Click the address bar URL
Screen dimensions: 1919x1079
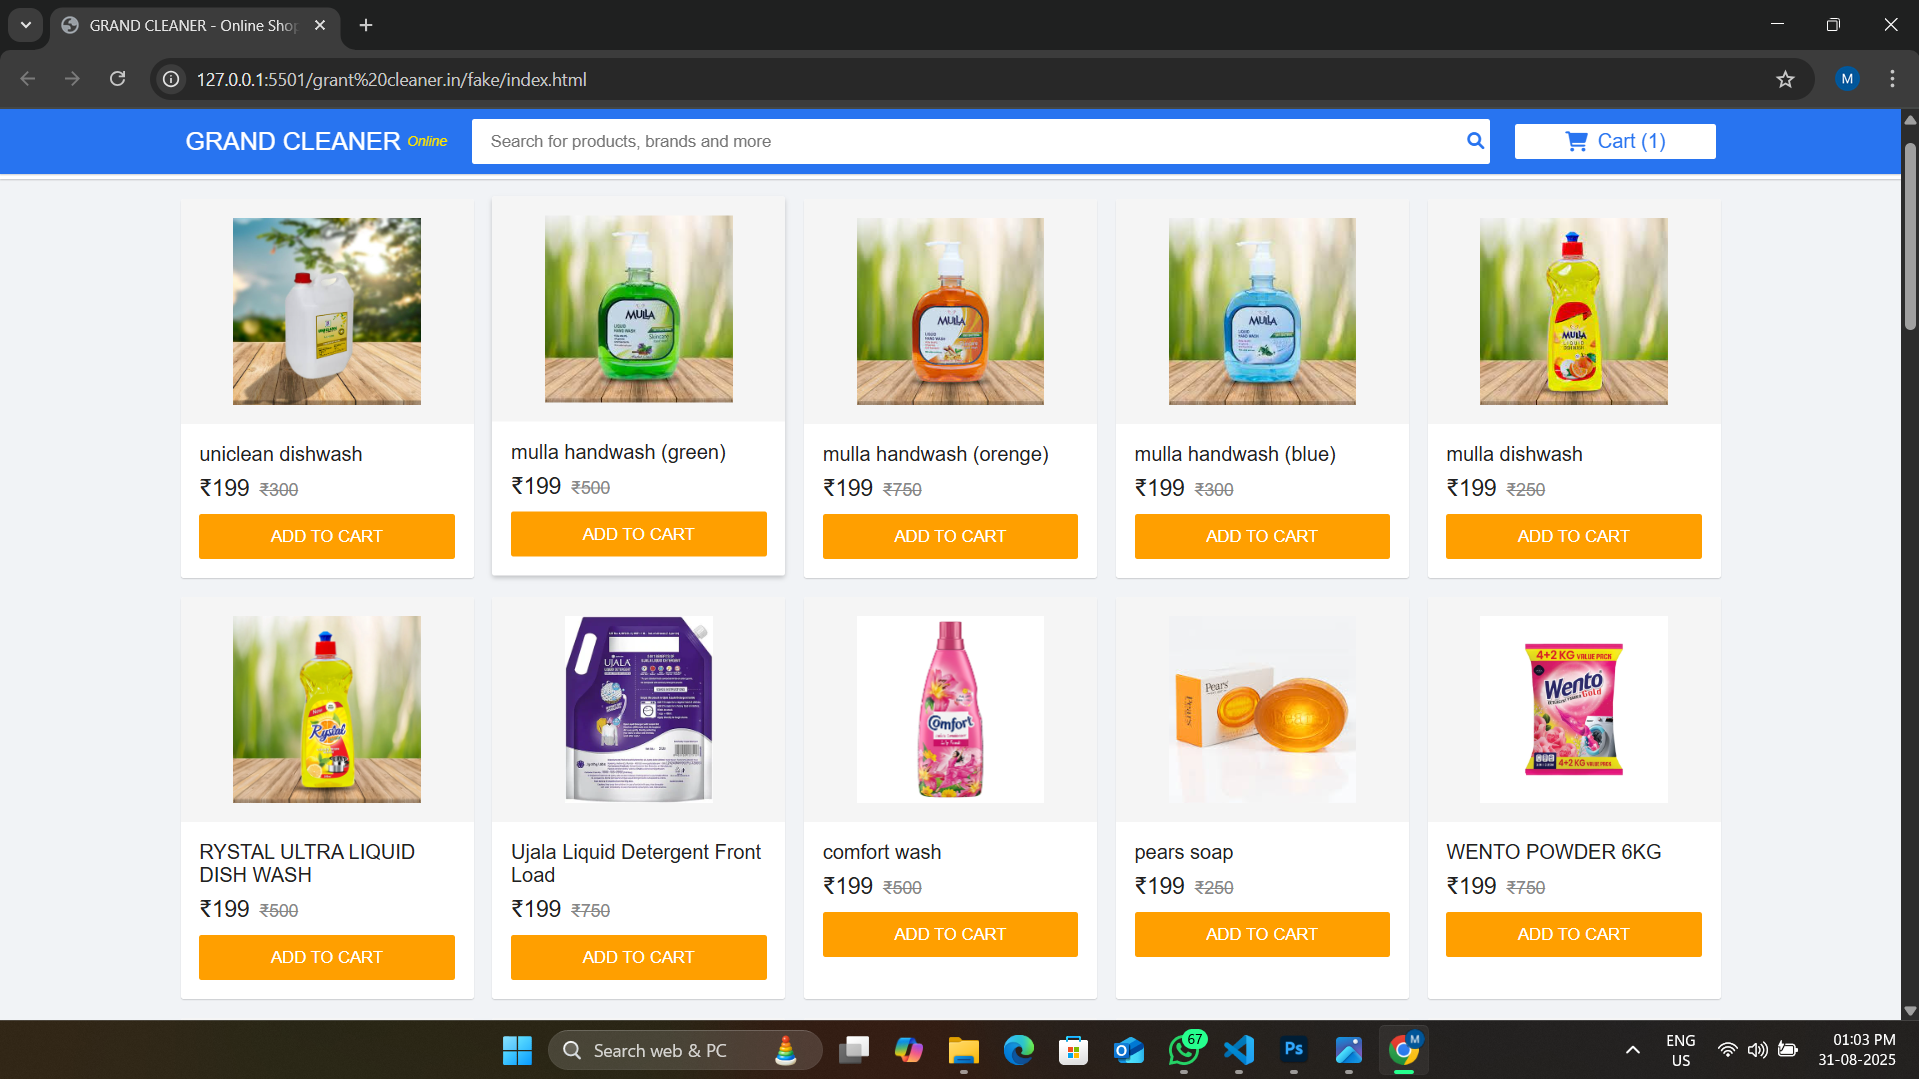[x=392, y=79]
